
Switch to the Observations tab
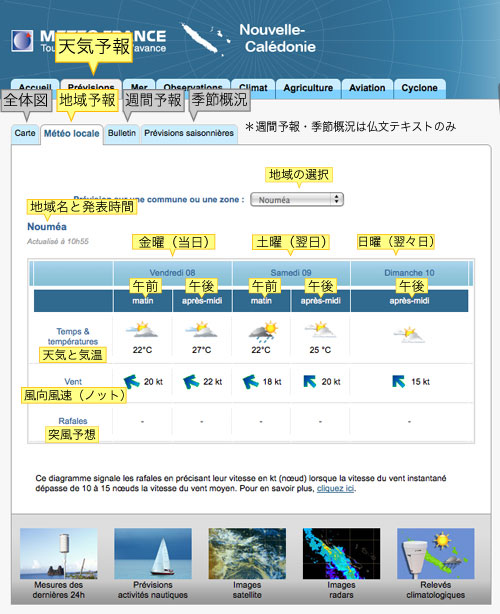tap(193, 88)
